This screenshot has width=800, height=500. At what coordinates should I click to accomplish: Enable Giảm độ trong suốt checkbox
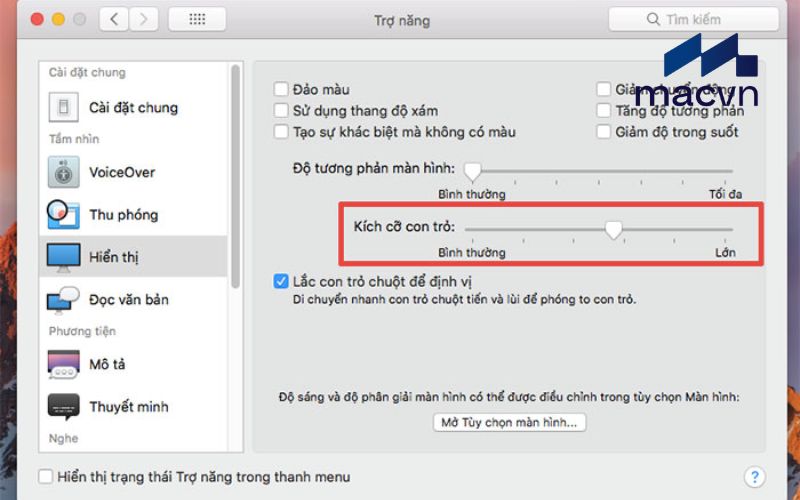coord(604,132)
